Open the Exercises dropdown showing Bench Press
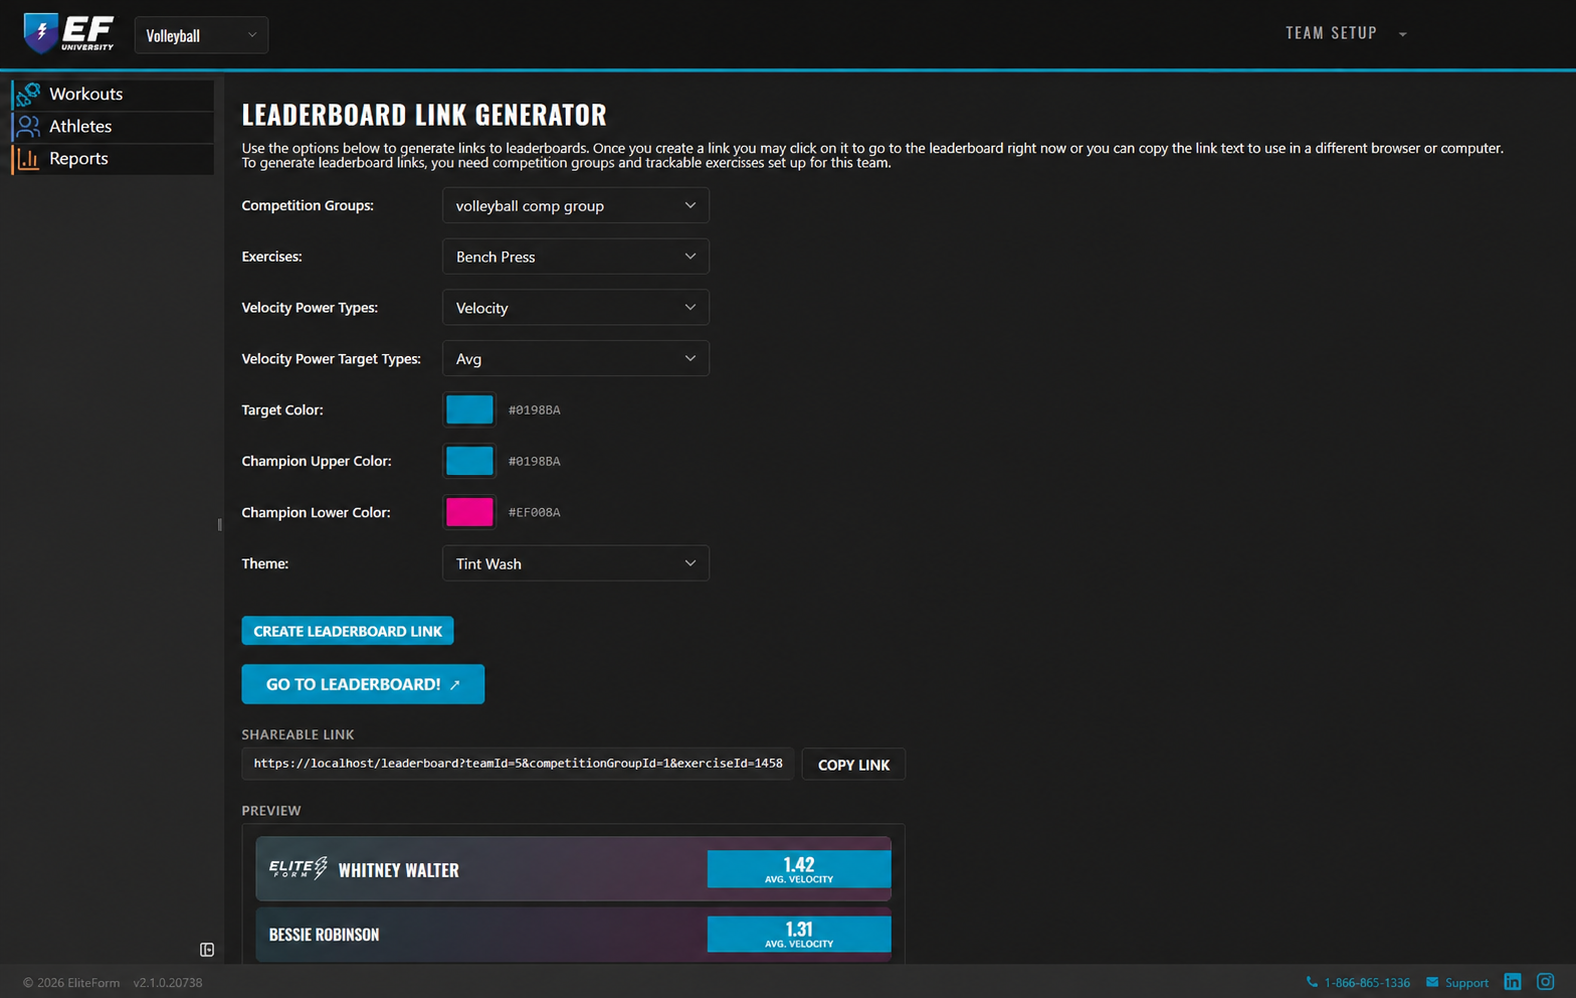Viewport: 1576px width, 998px height. coord(575,256)
